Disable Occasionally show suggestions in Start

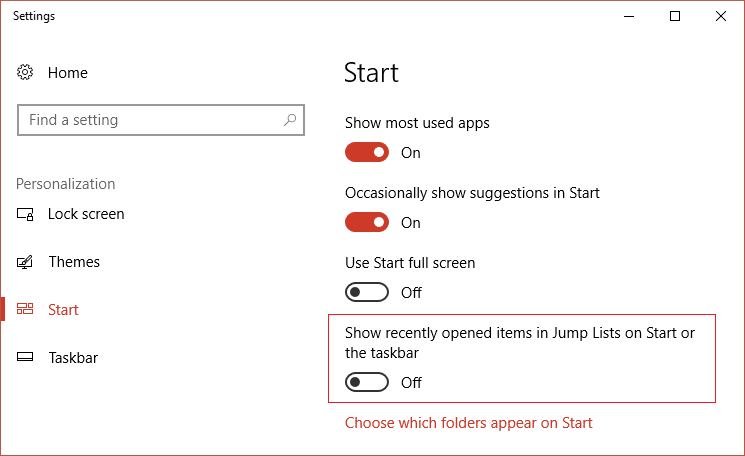tap(367, 223)
